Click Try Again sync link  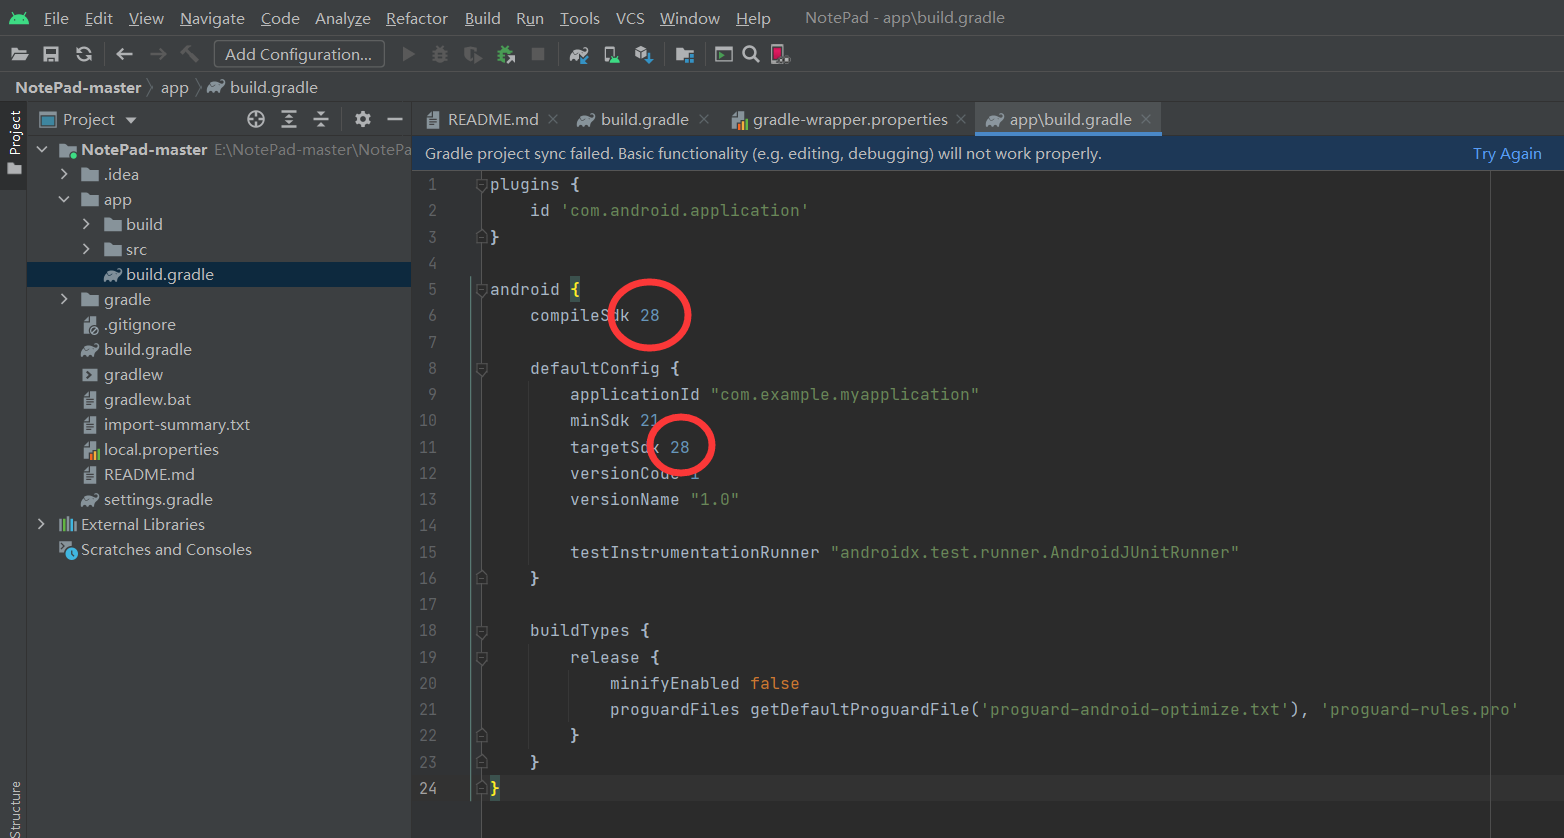coord(1507,153)
